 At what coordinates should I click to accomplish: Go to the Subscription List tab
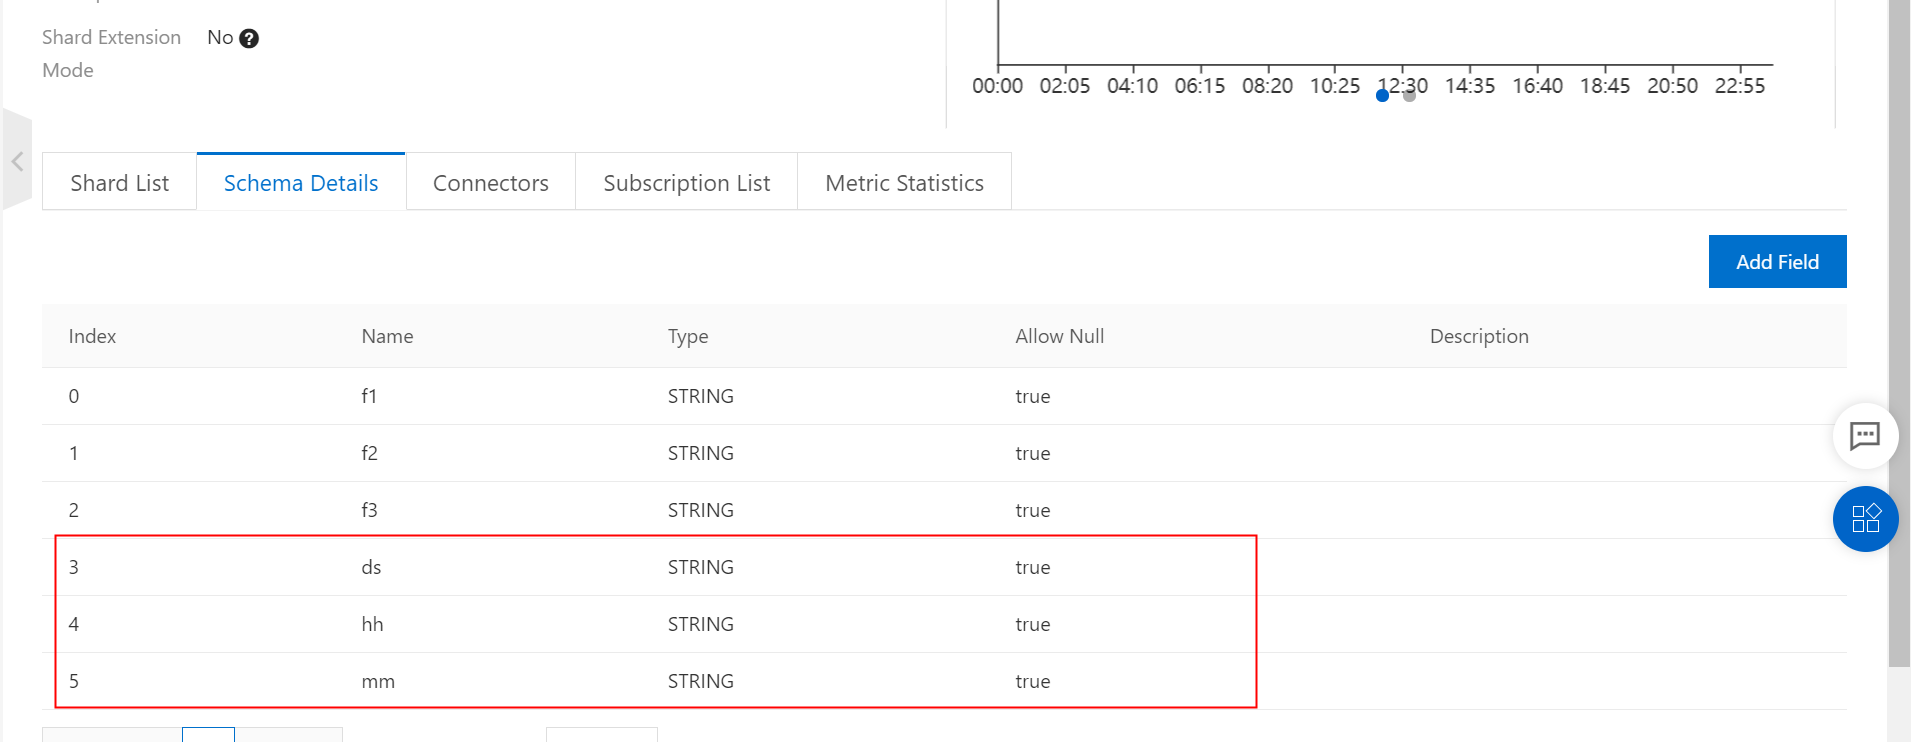(687, 183)
